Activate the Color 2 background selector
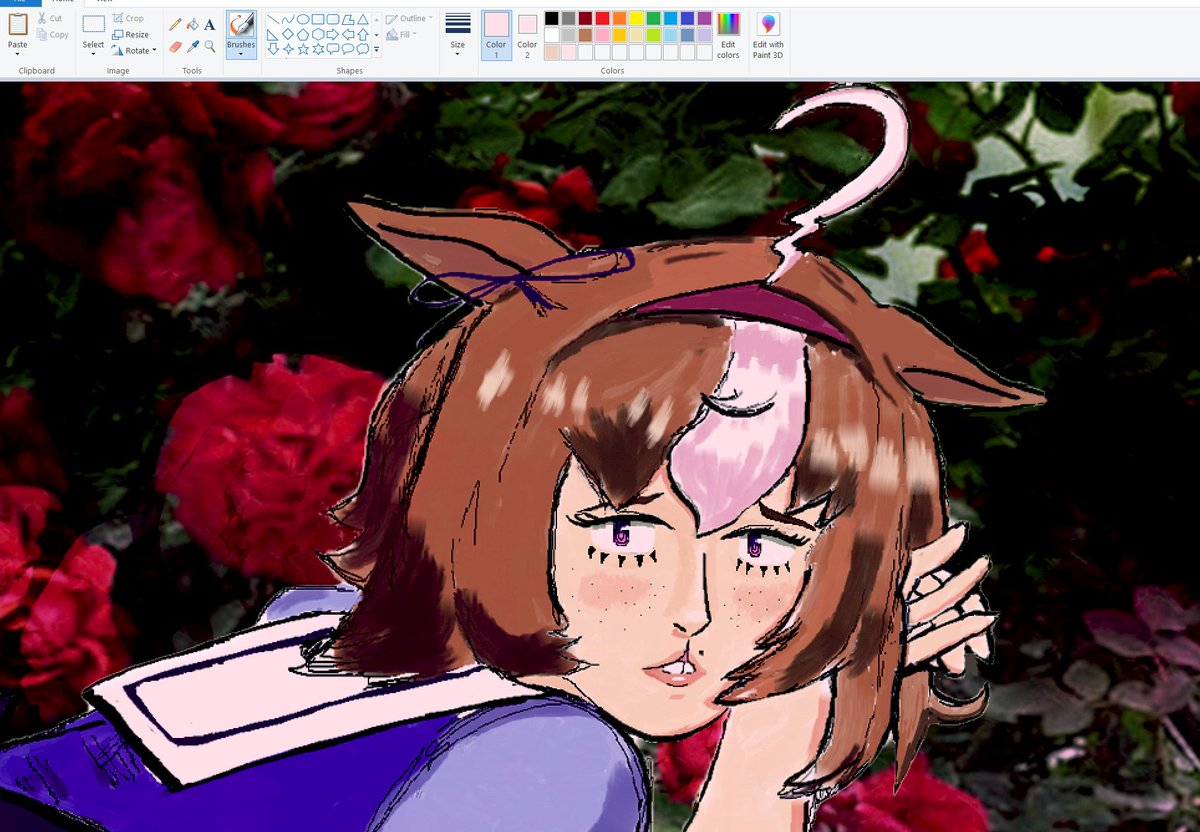1200x832 pixels. click(527, 35)
